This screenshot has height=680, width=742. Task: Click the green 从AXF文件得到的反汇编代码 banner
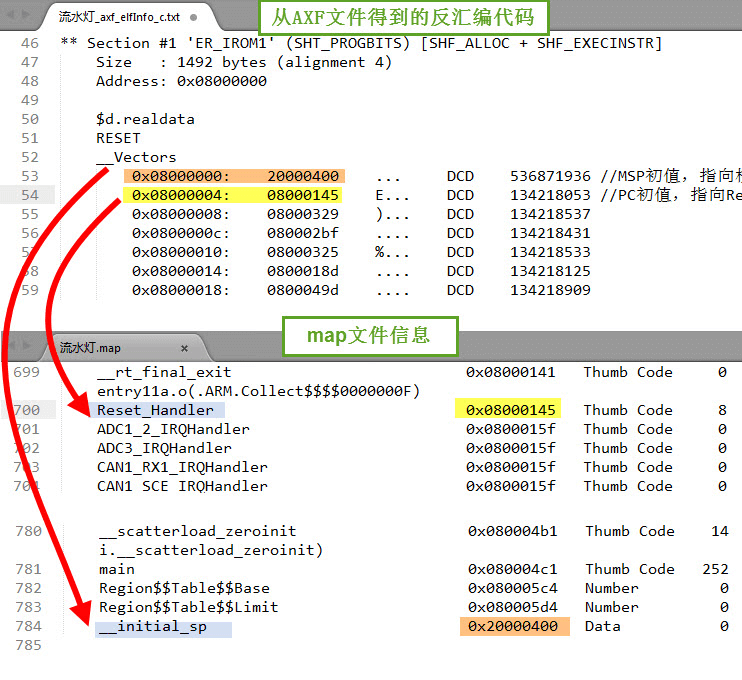coord(402,16)
